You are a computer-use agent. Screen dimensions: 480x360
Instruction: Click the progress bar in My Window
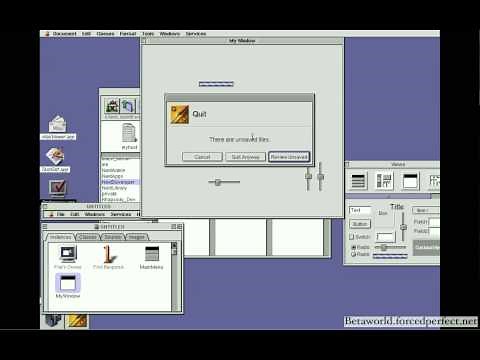click(216, 84)
